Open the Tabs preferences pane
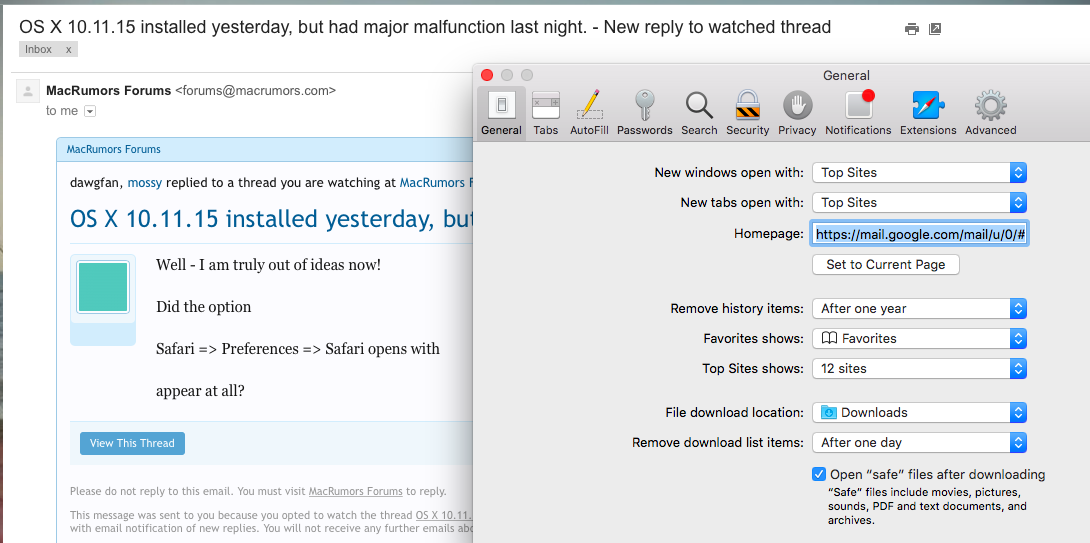This screenshot has height=543, width=1090. (546, 113)
